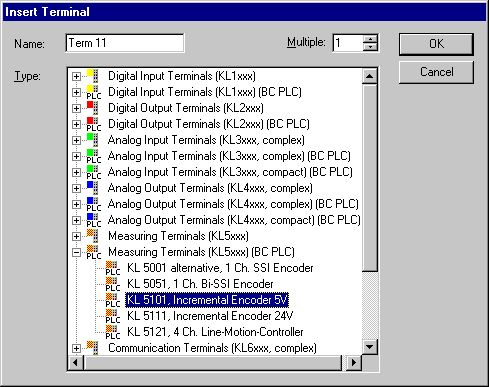489x387 pixels.
Task: Click the yellow Digital Input Terminals (KL1xxx) icon
Action: click(93, 76)
